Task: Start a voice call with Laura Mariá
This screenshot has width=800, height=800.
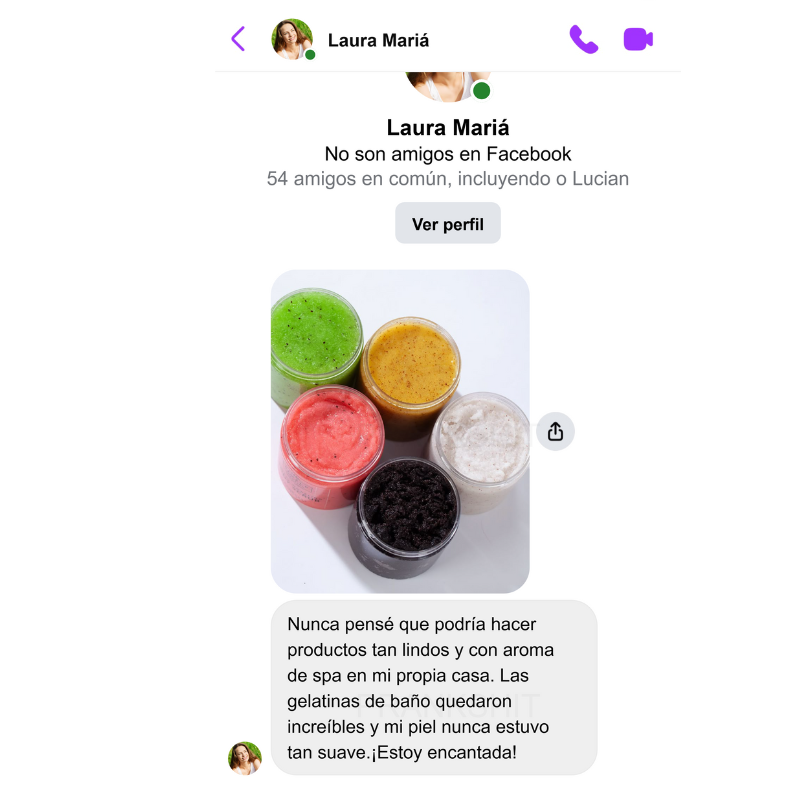Action: coord(583,39)
